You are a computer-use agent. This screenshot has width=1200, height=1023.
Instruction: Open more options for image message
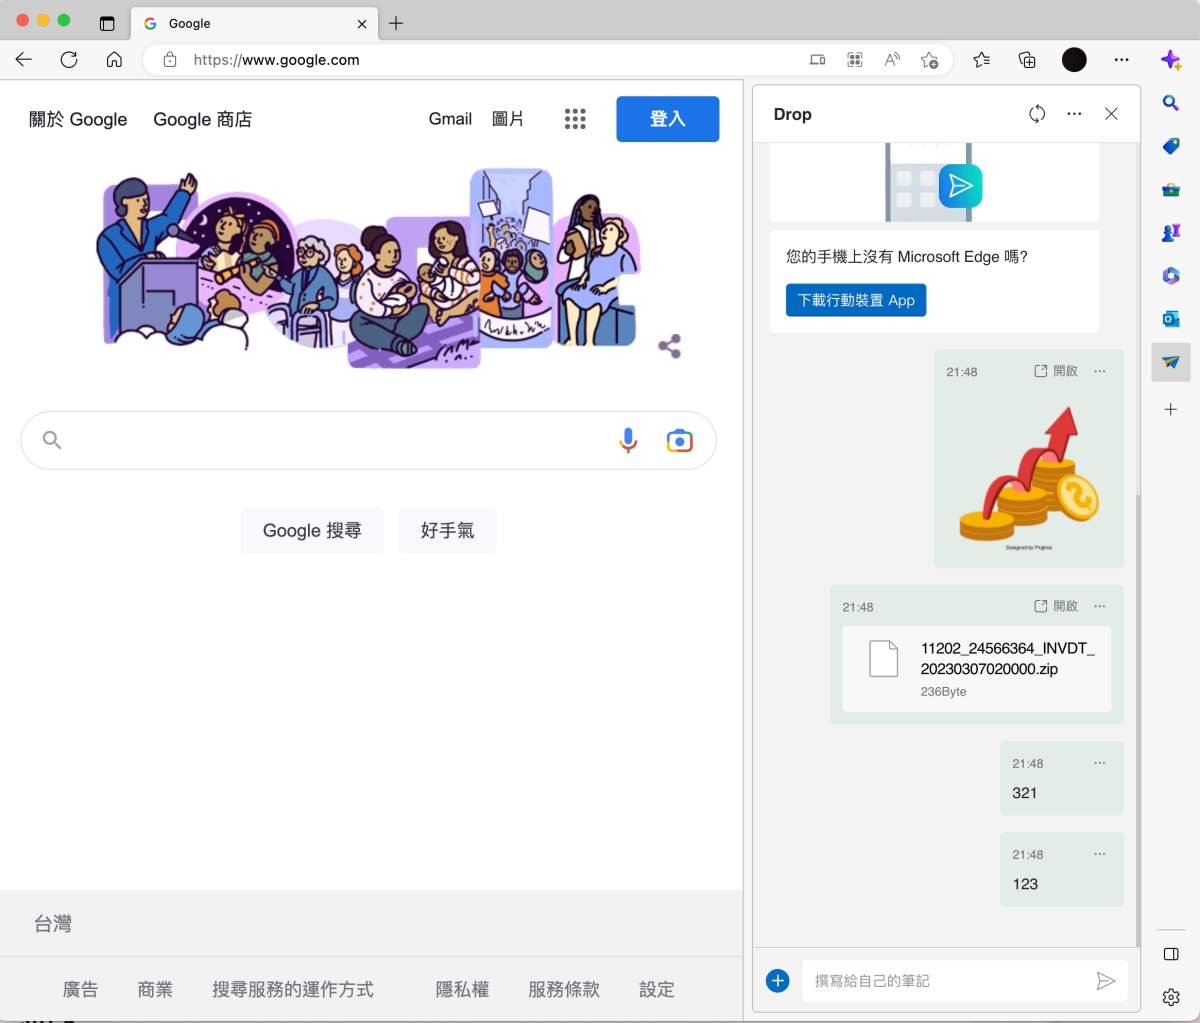(1100, 371)
